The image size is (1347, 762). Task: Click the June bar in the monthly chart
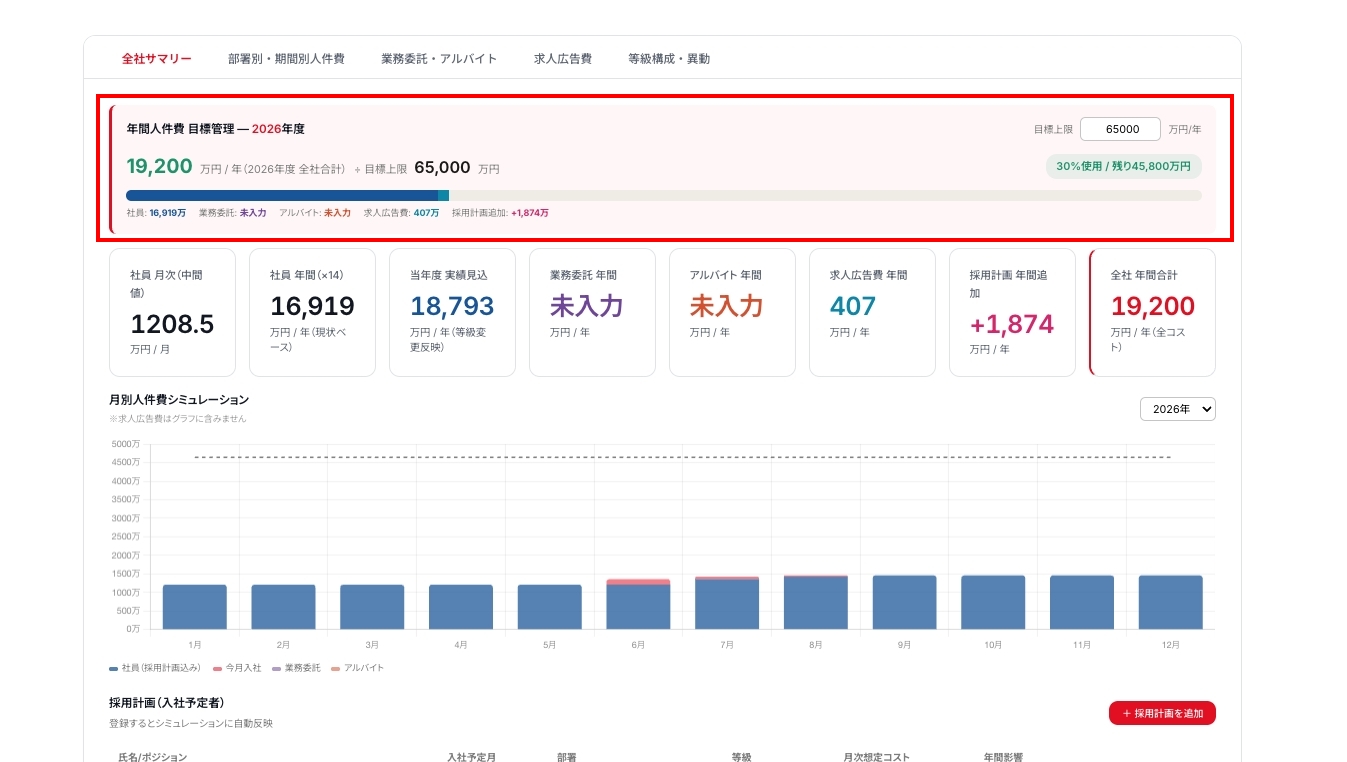[x=638, y=604]
